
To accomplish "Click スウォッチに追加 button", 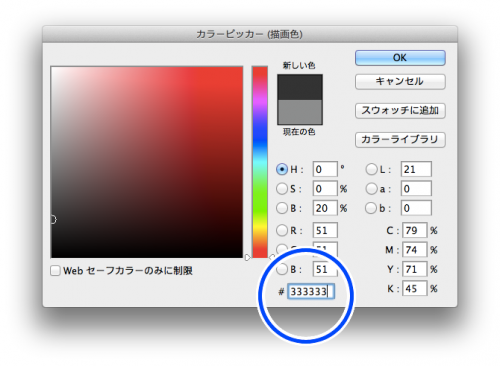I will [400, 110].
